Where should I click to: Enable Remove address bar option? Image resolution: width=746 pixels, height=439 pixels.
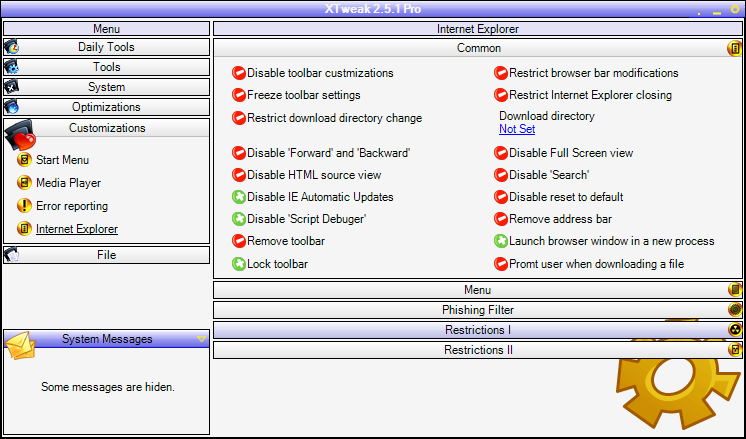(501, 219)
